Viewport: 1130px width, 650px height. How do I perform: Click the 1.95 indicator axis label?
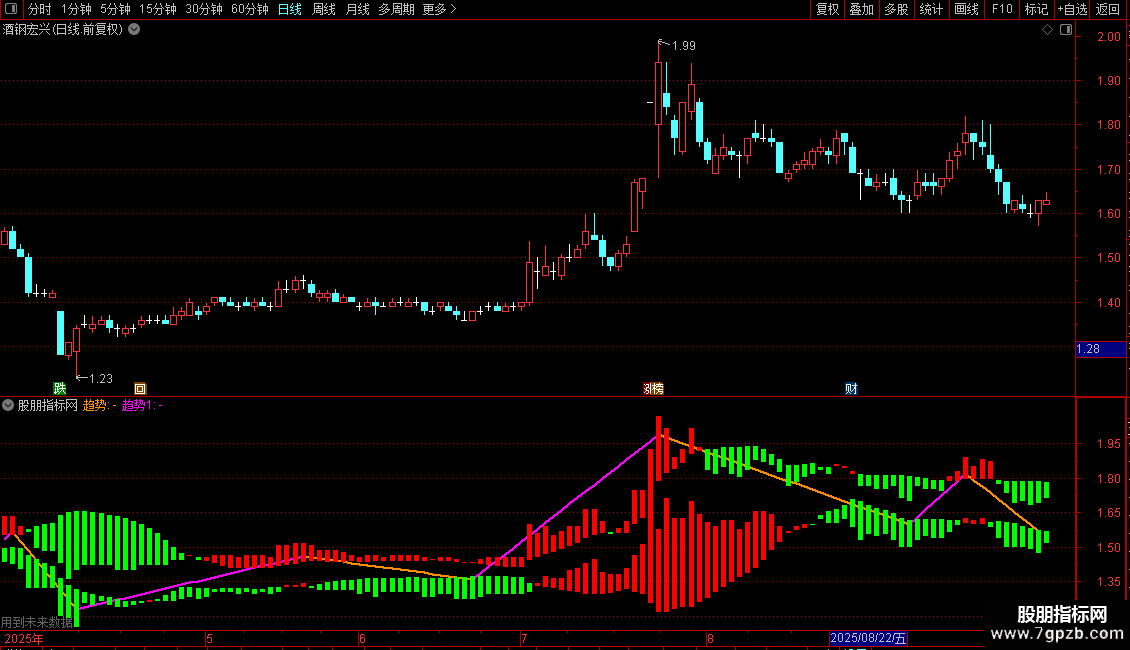1108,444
